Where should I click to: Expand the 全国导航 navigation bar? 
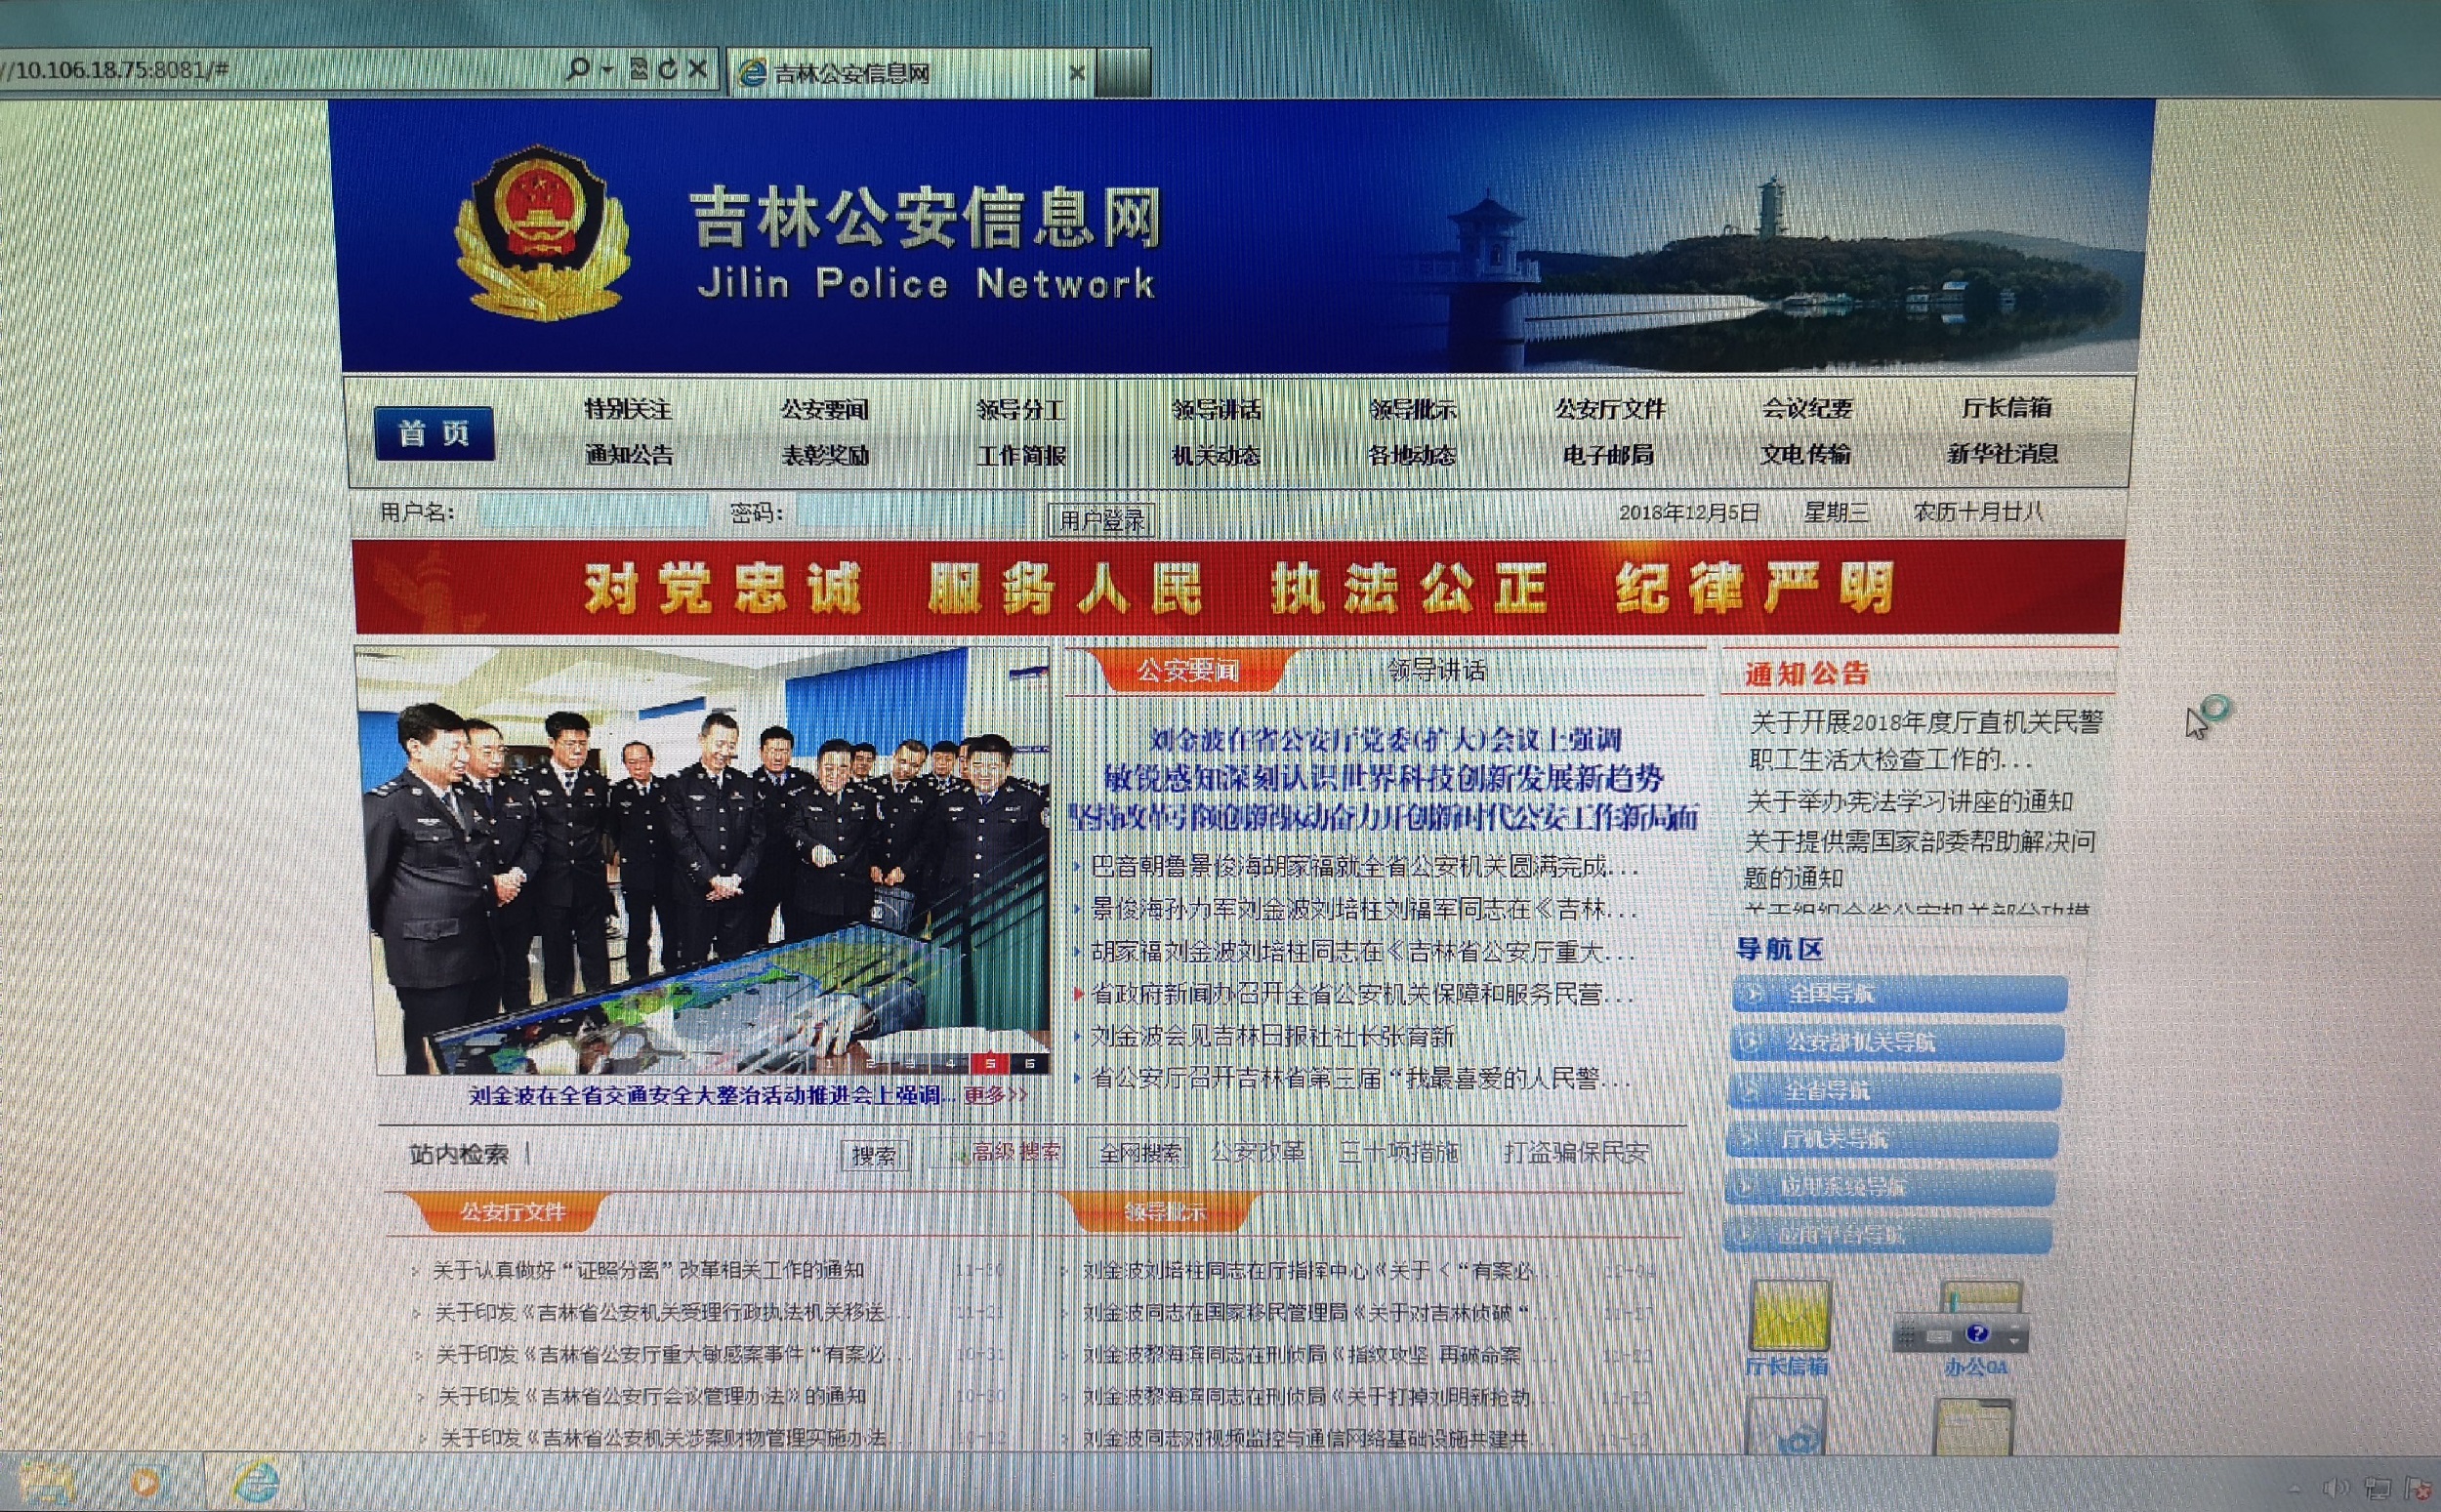pyautogui.click(x=1898, y=994)
